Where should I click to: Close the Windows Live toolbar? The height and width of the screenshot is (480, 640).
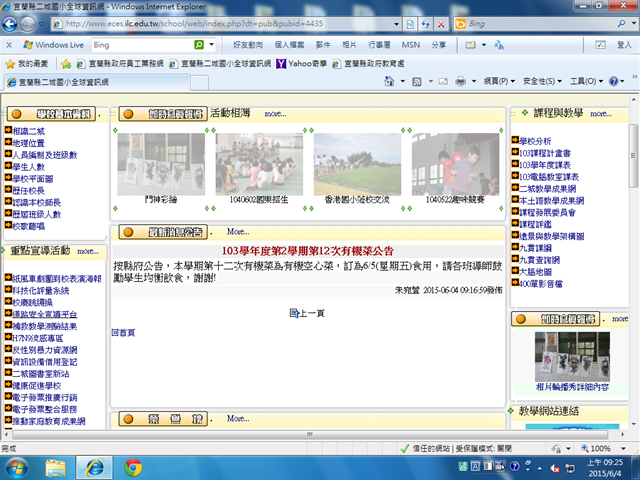tap(9, 45)
